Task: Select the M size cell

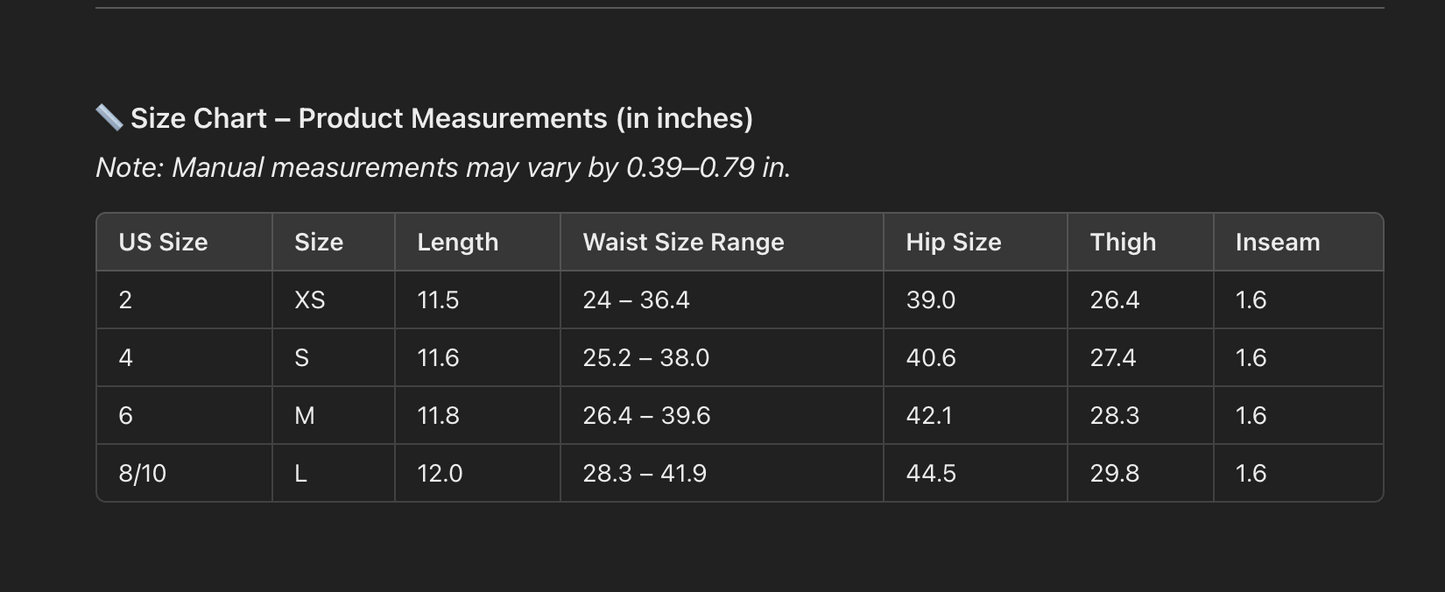Action: (x=304, y=416)
